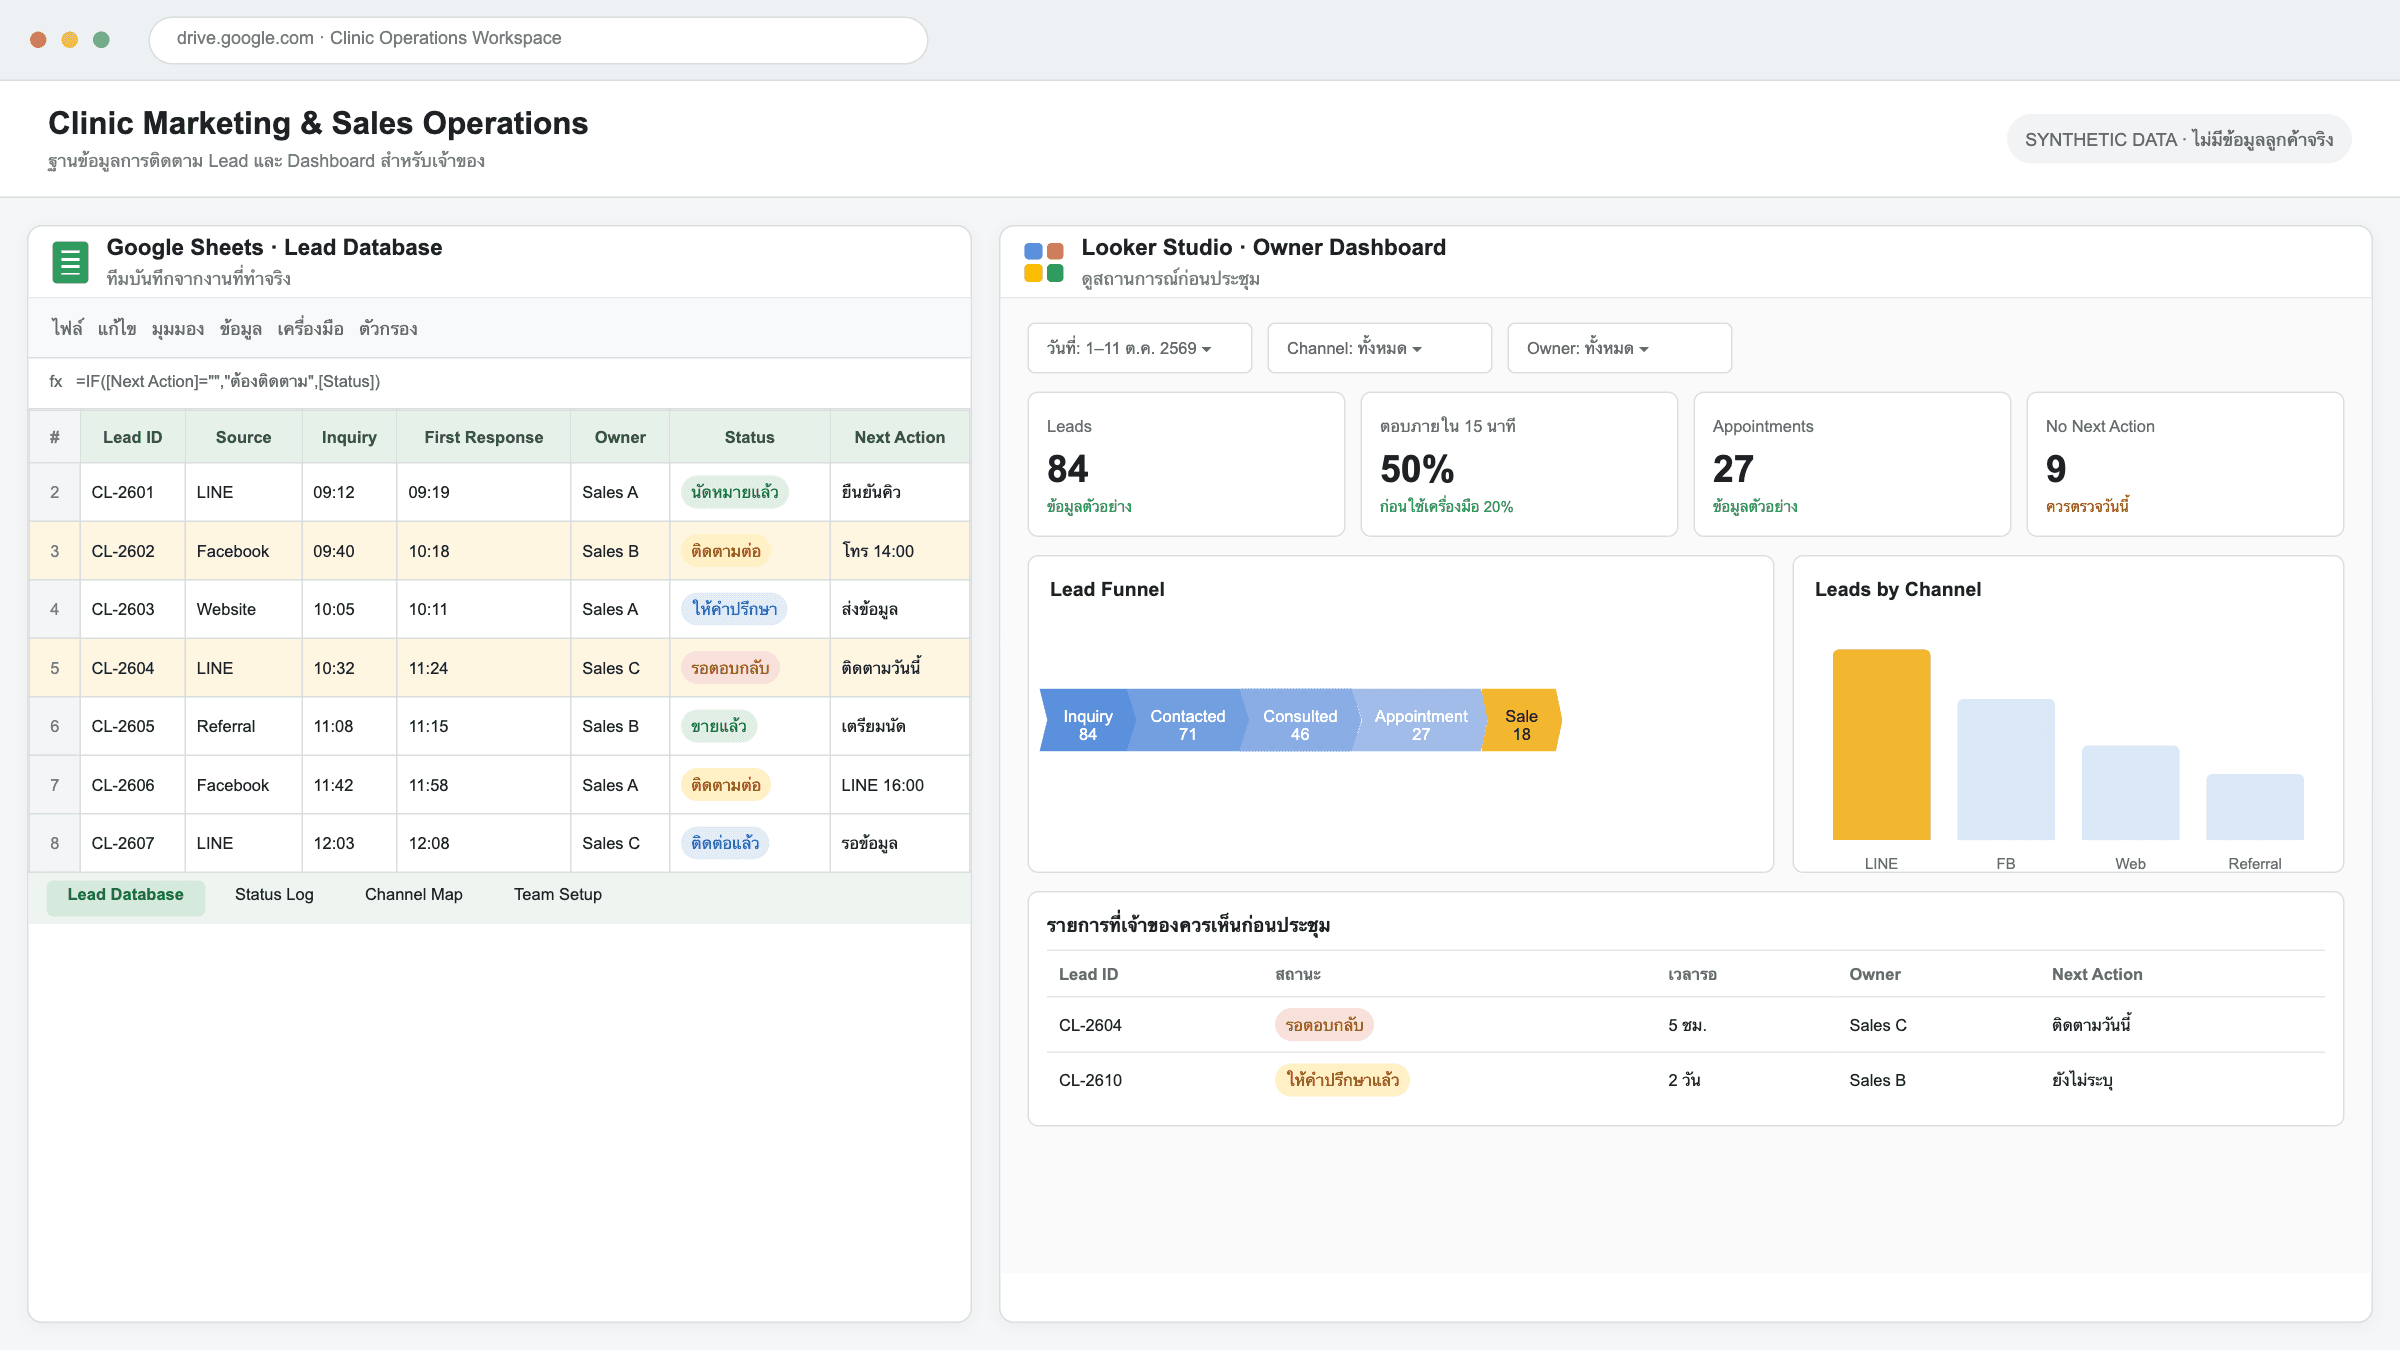Click the FB bar in Leads by Channel

point(2006,770)
